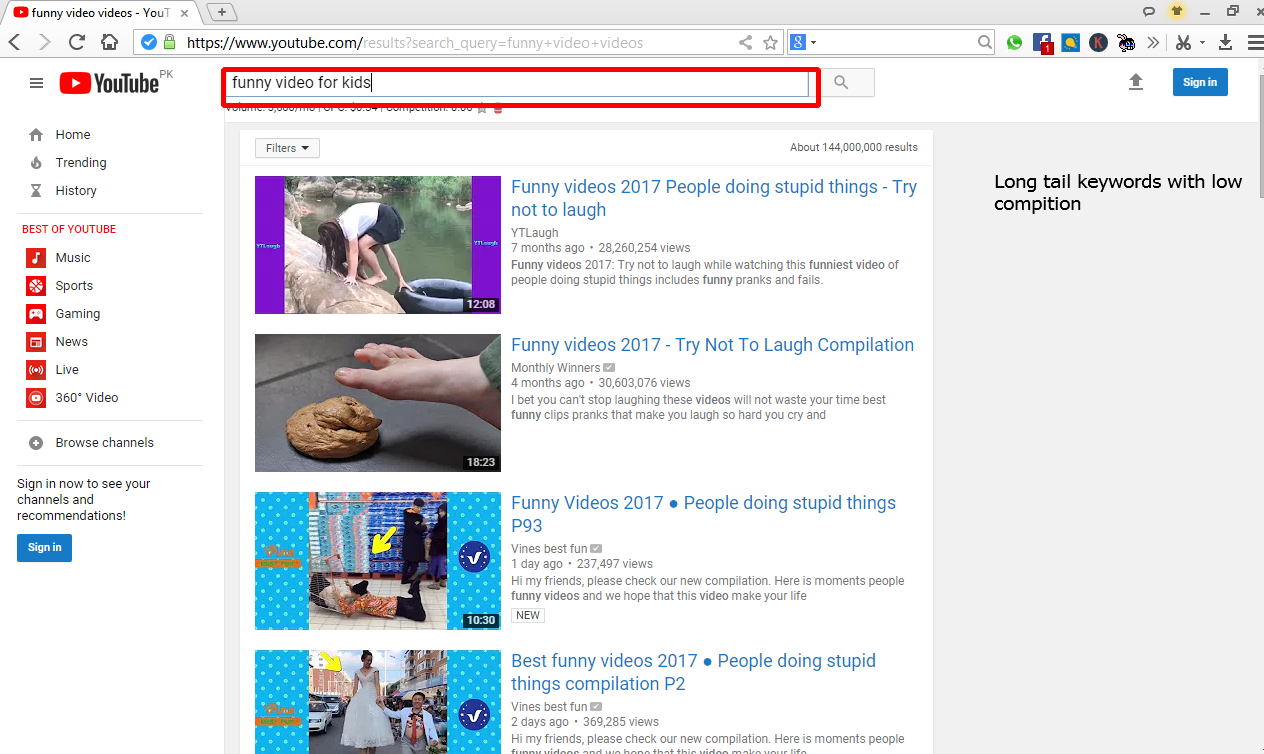
Task: Click the Sports channel icon
Action: point(36,286)
